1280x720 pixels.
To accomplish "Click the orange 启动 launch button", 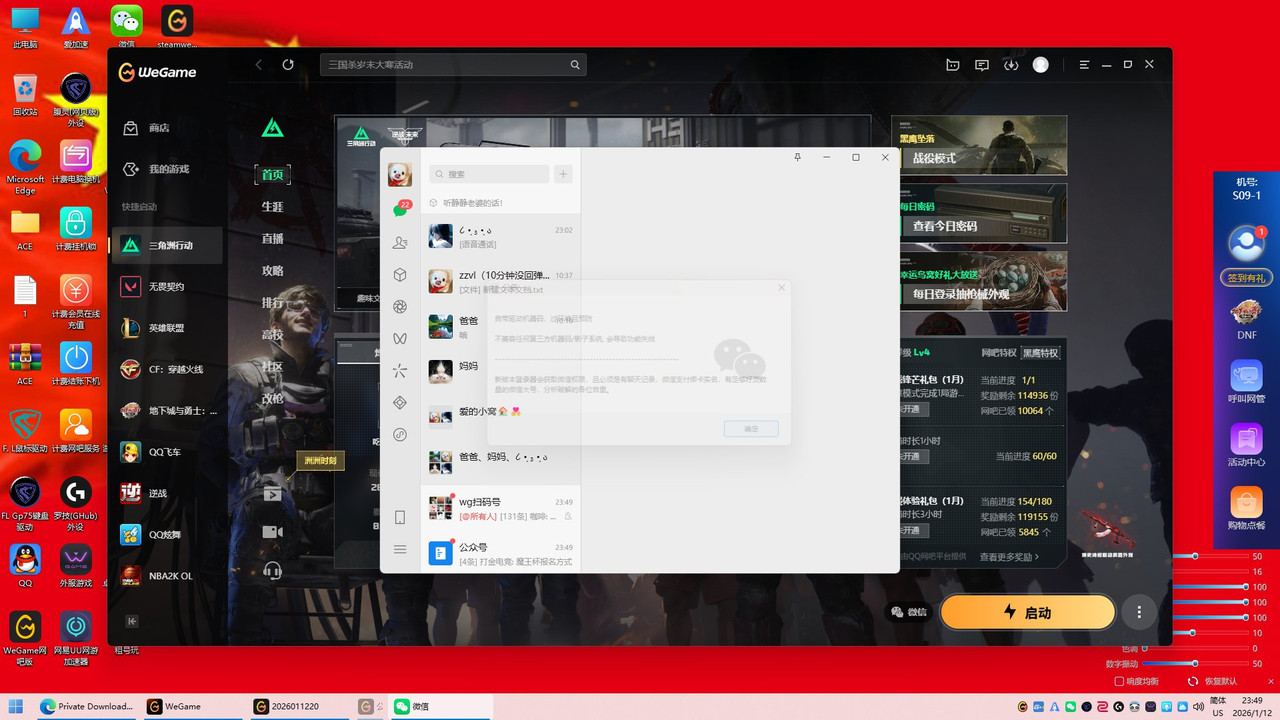I will [x=1028, y=612].
